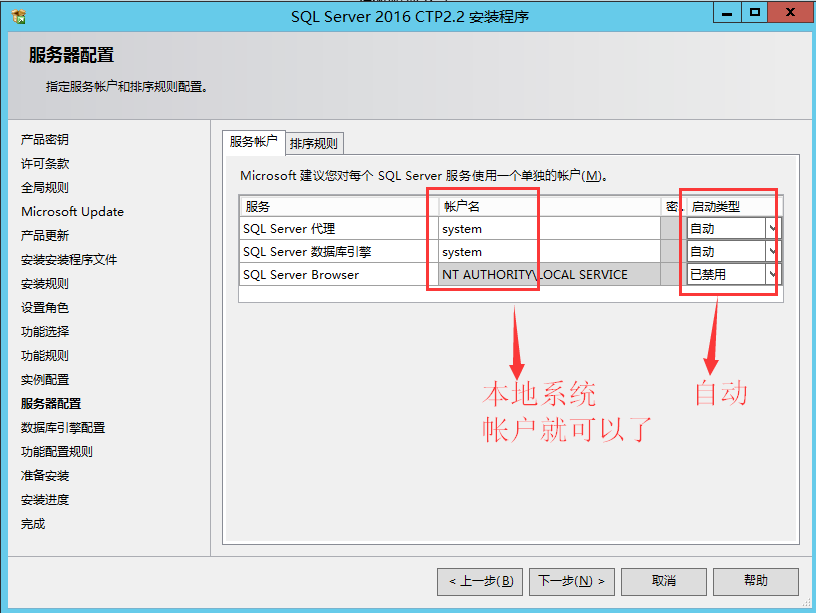
Task: Select the 功能配置规则 step in sidebar
Action: [x=57, y=451]
